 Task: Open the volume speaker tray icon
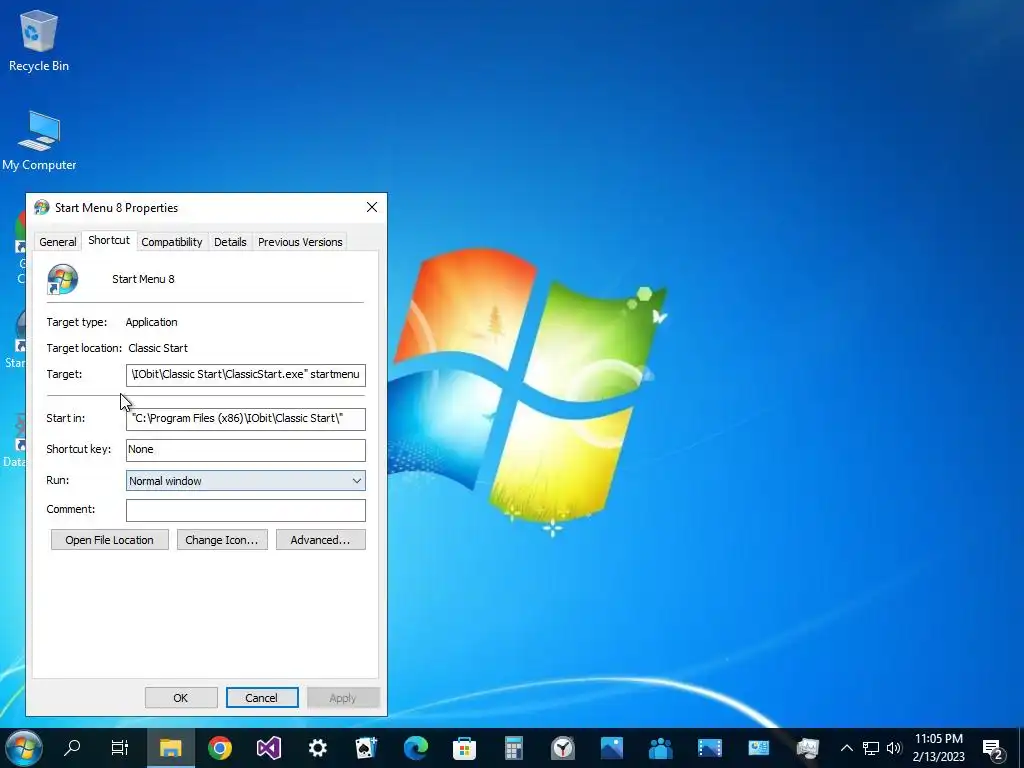pos(894,748)
